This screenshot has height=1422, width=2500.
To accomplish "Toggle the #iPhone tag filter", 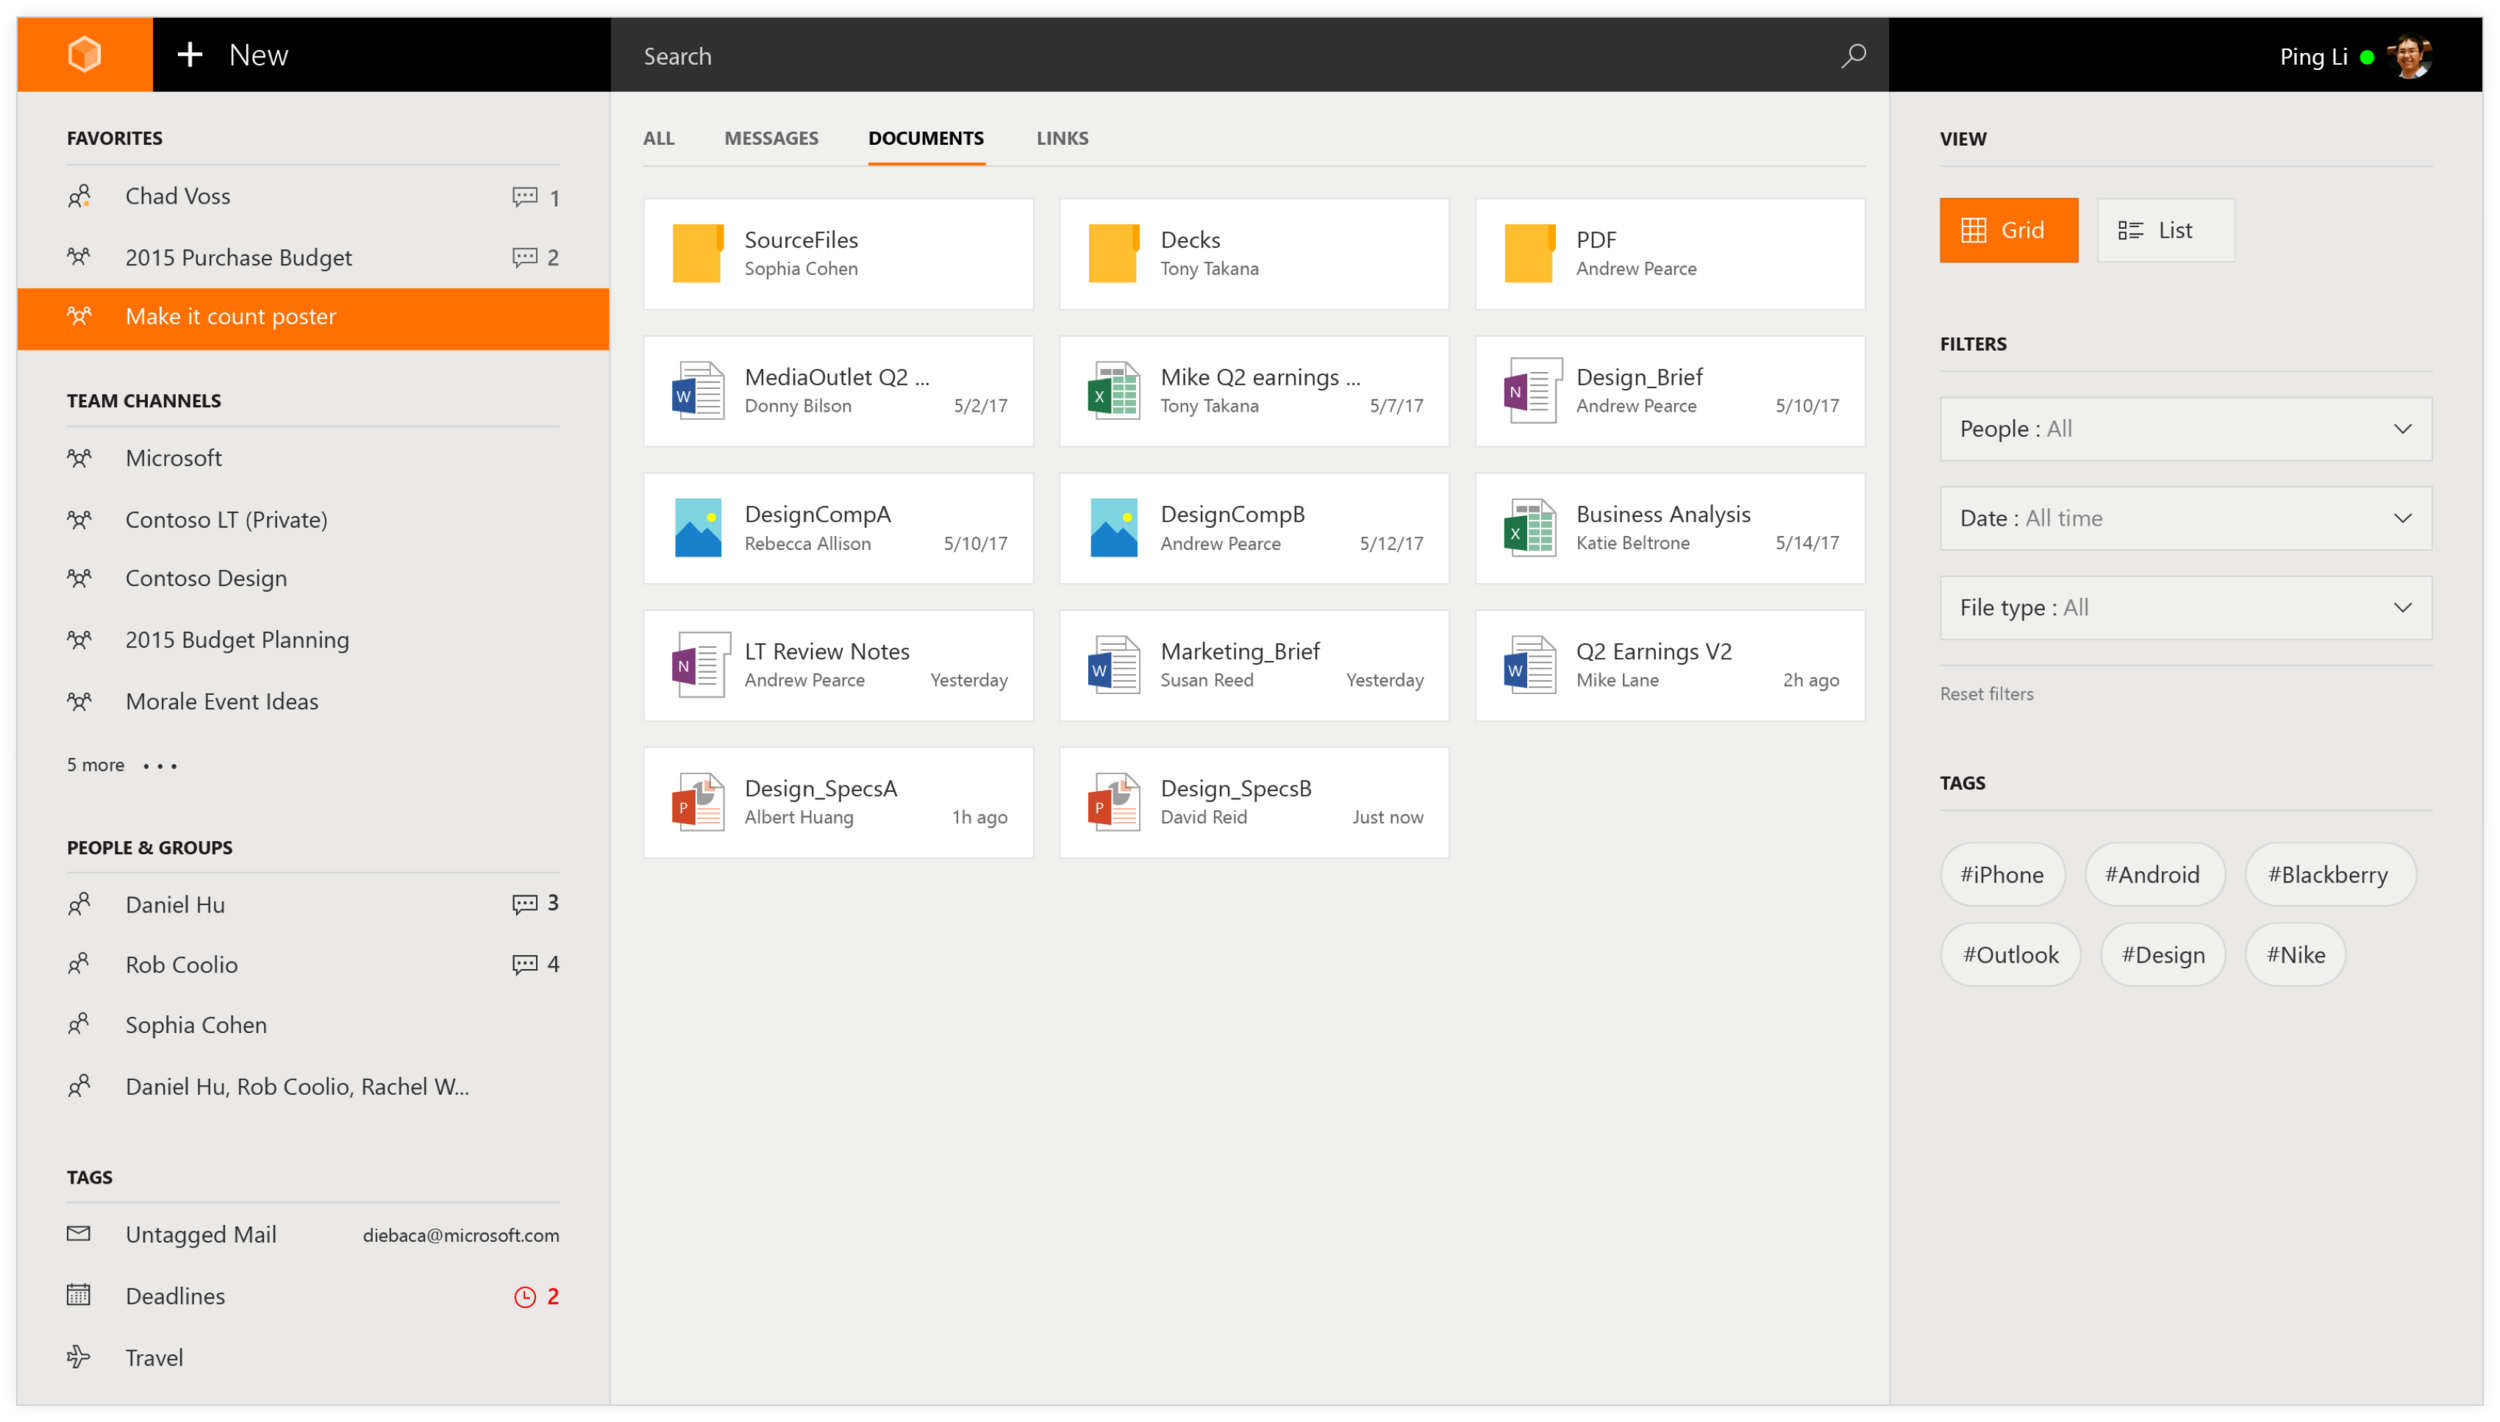I will [2001, 875].
